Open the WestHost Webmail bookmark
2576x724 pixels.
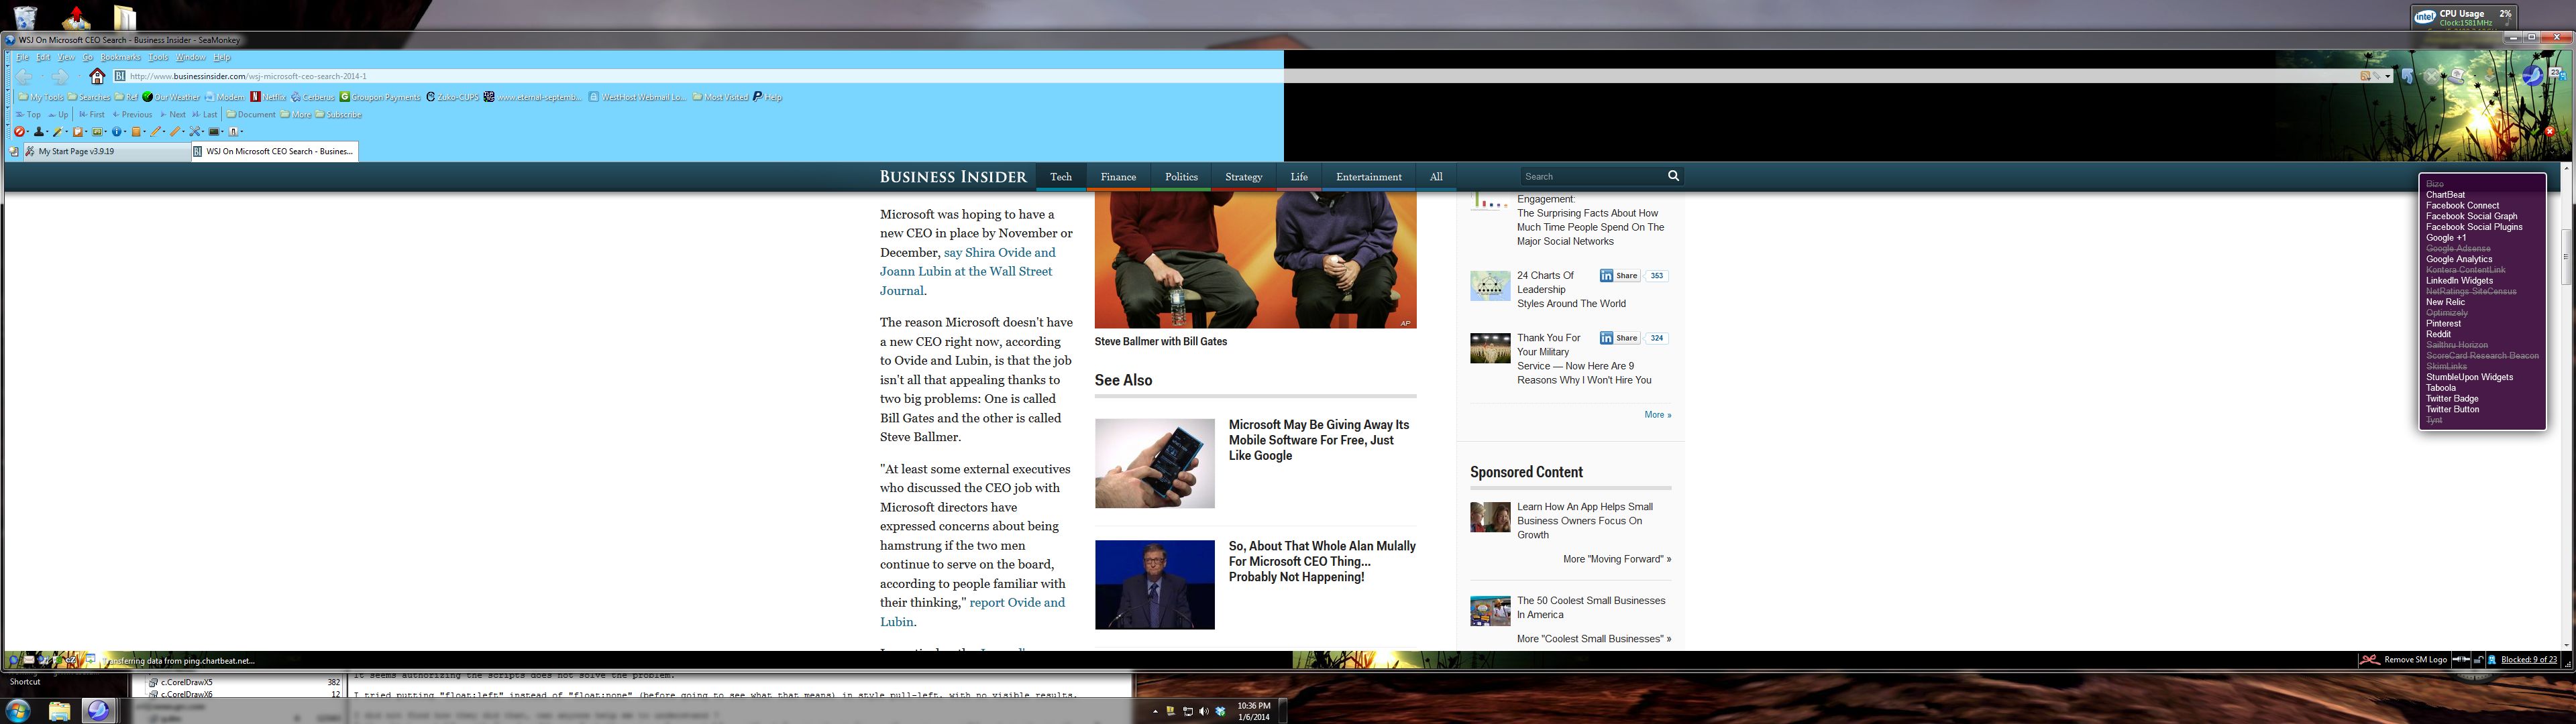click(638, 97)
